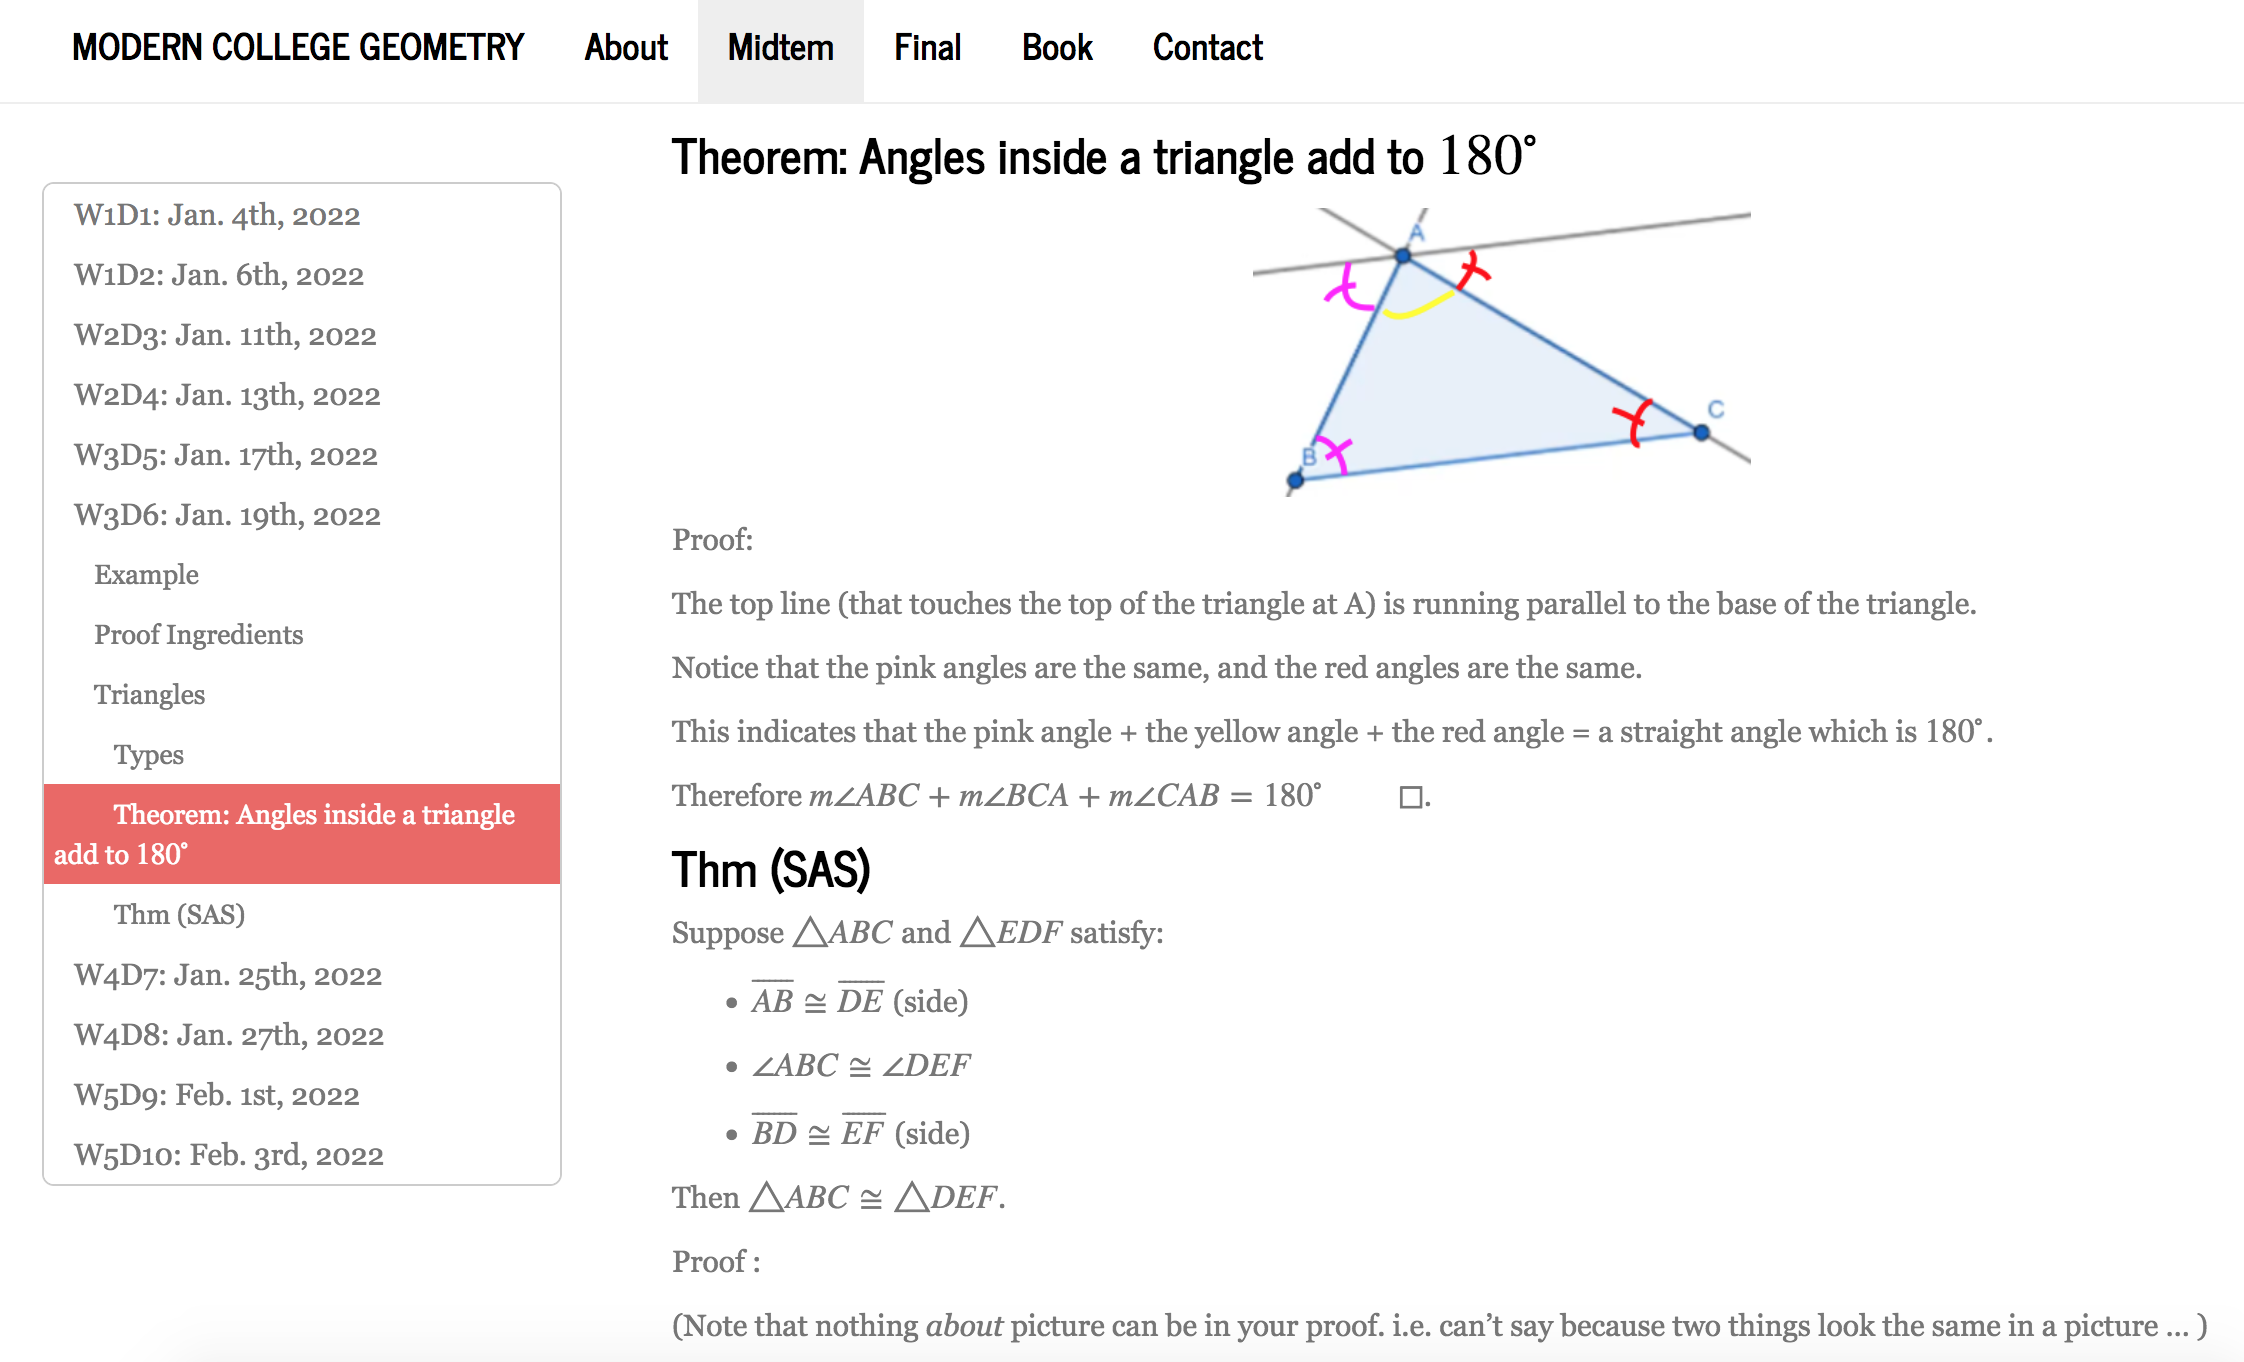Open W3D5: Jan. 17th, 2022 notes
This screenshot has width=2244, height=1362.
[x=226, y=455]
